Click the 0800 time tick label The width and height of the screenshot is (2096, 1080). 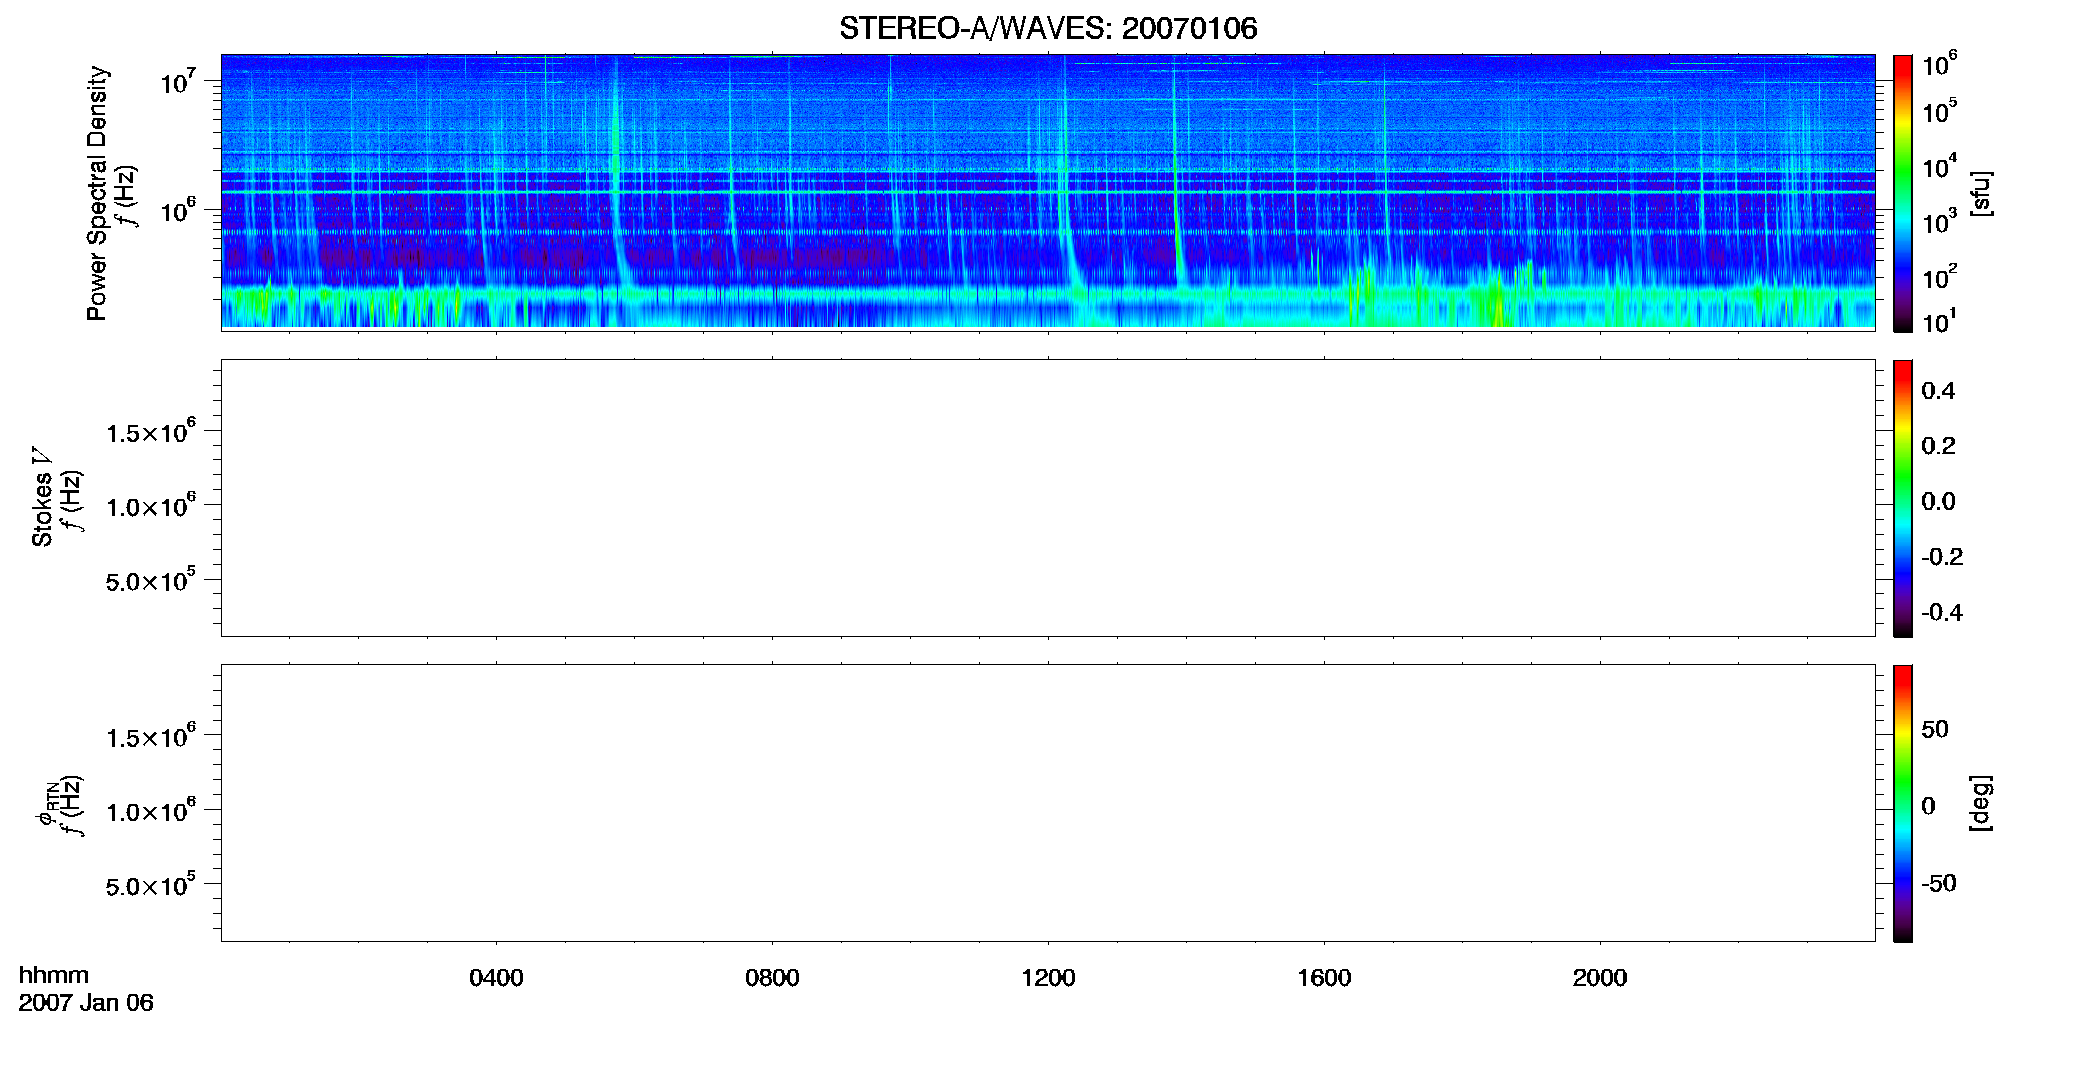coord(772,978)
